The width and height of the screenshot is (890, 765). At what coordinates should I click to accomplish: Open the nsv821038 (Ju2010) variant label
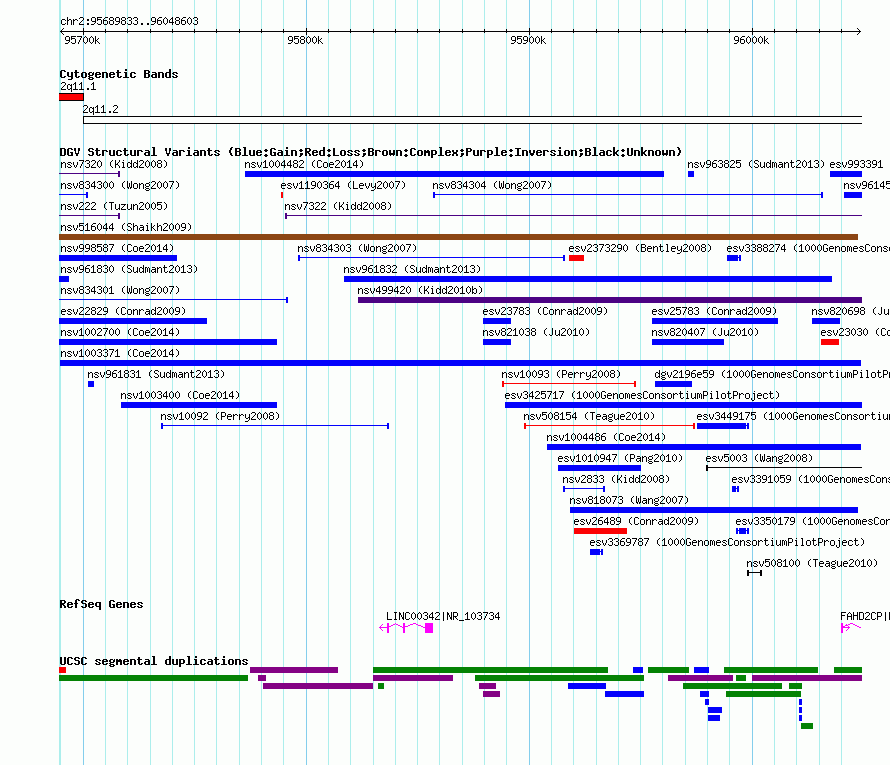(536, 332)
